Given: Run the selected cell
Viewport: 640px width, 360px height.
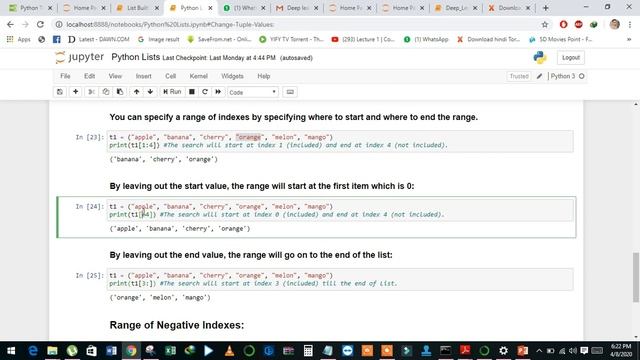Looking at the screenshot, I should pyautogui.click(x=172, y=92).
